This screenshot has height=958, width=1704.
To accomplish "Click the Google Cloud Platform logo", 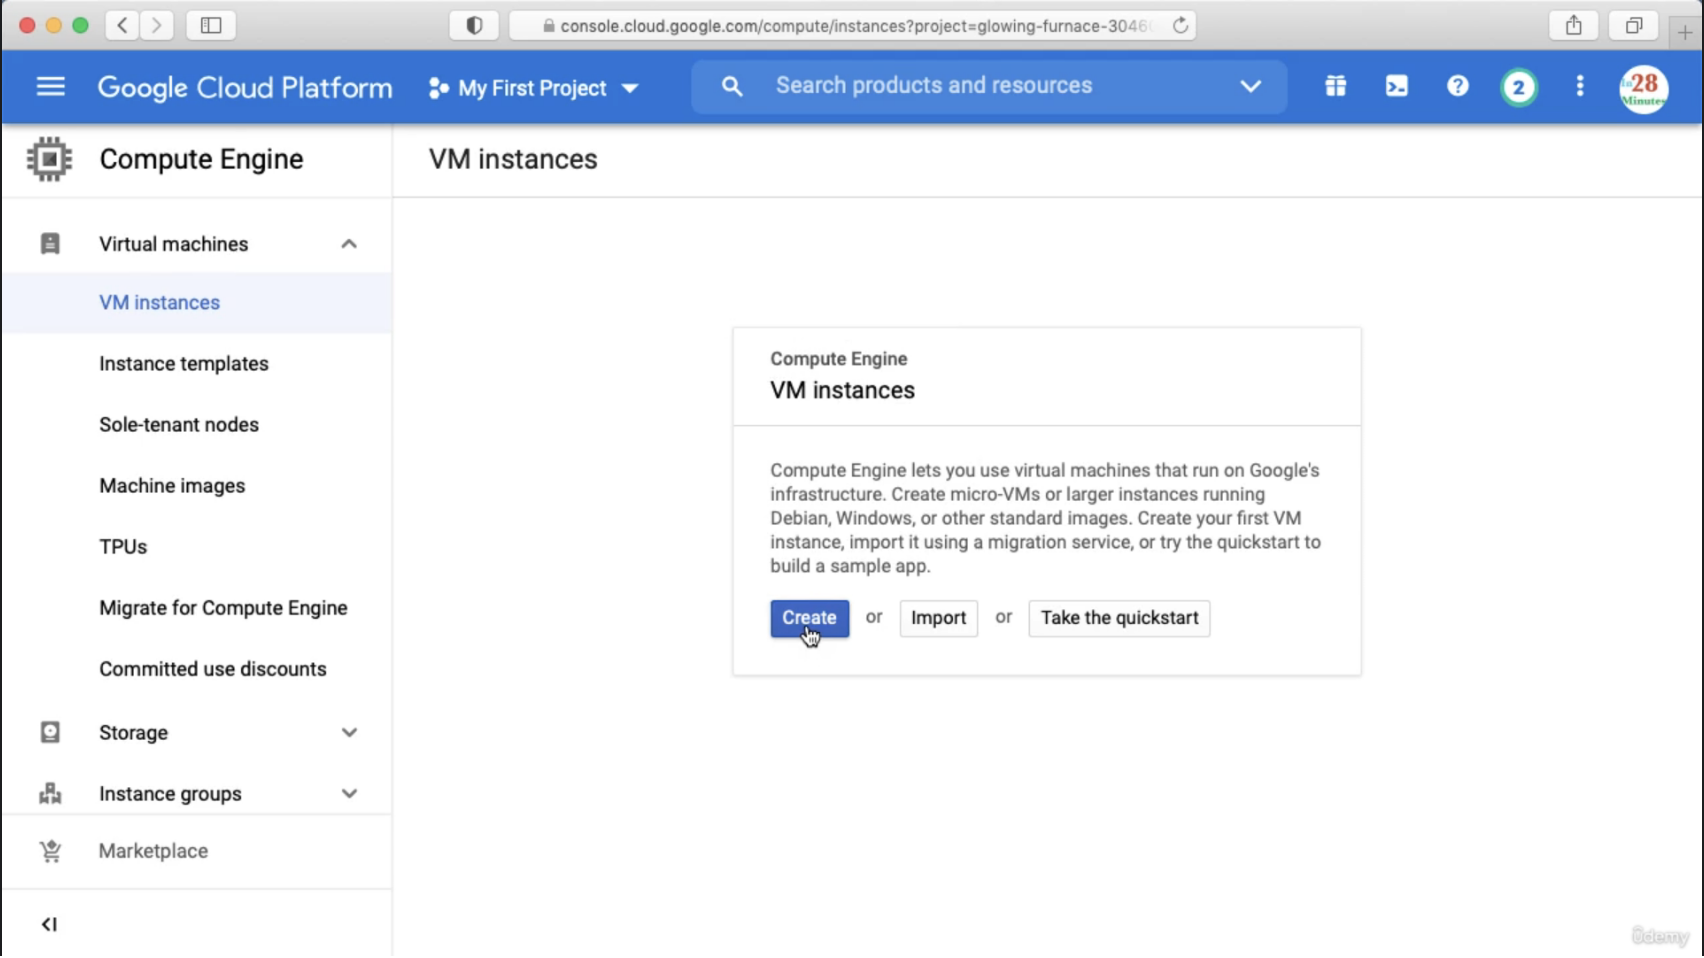I will 245,88.
